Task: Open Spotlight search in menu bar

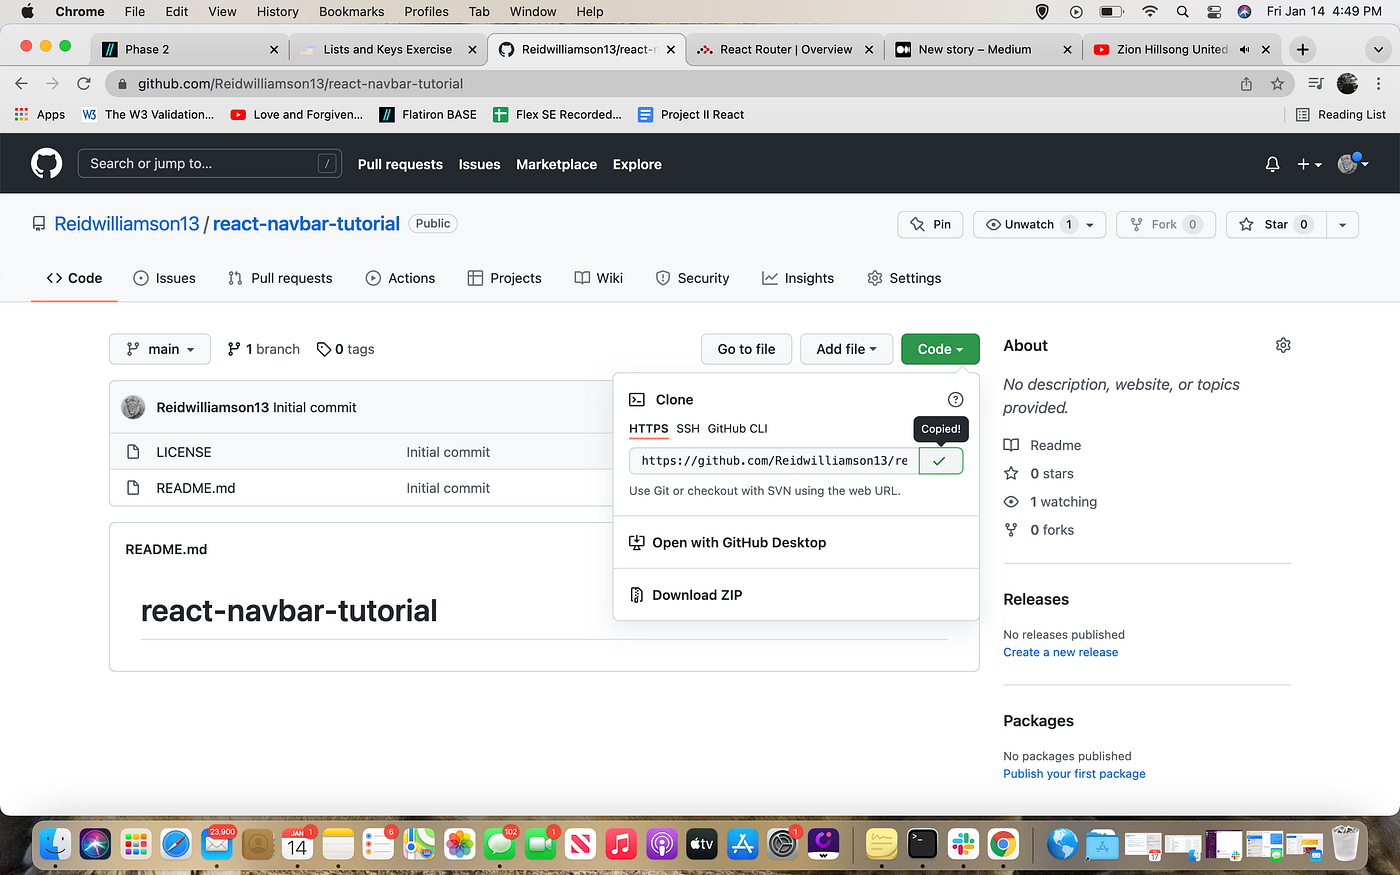Action: click(x=1183, y=12)
